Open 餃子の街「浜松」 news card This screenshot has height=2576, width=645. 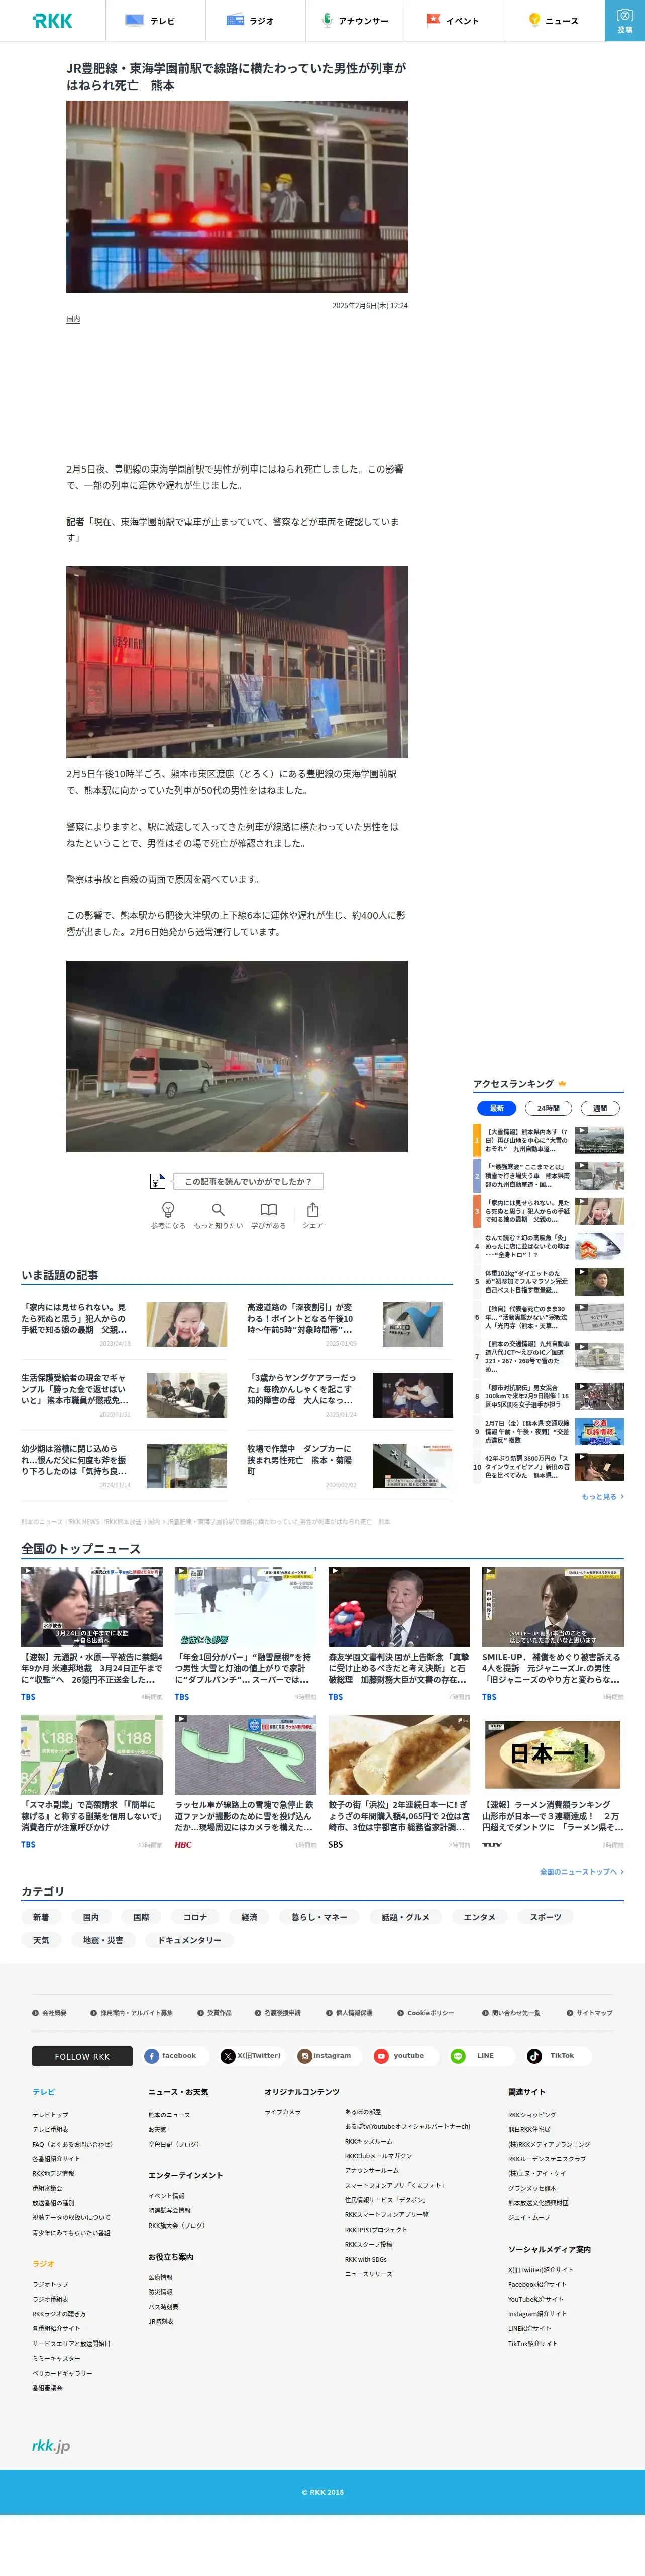[x=399, y=1783]
